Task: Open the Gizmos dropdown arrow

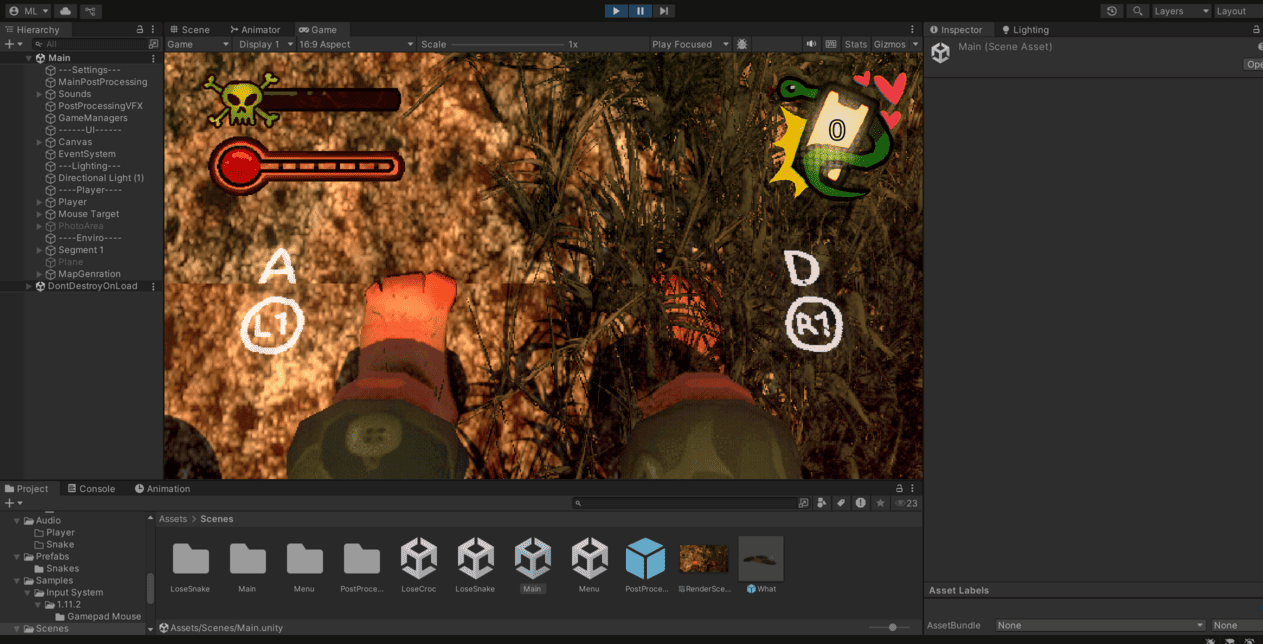Action: click(x=915, y=44)
